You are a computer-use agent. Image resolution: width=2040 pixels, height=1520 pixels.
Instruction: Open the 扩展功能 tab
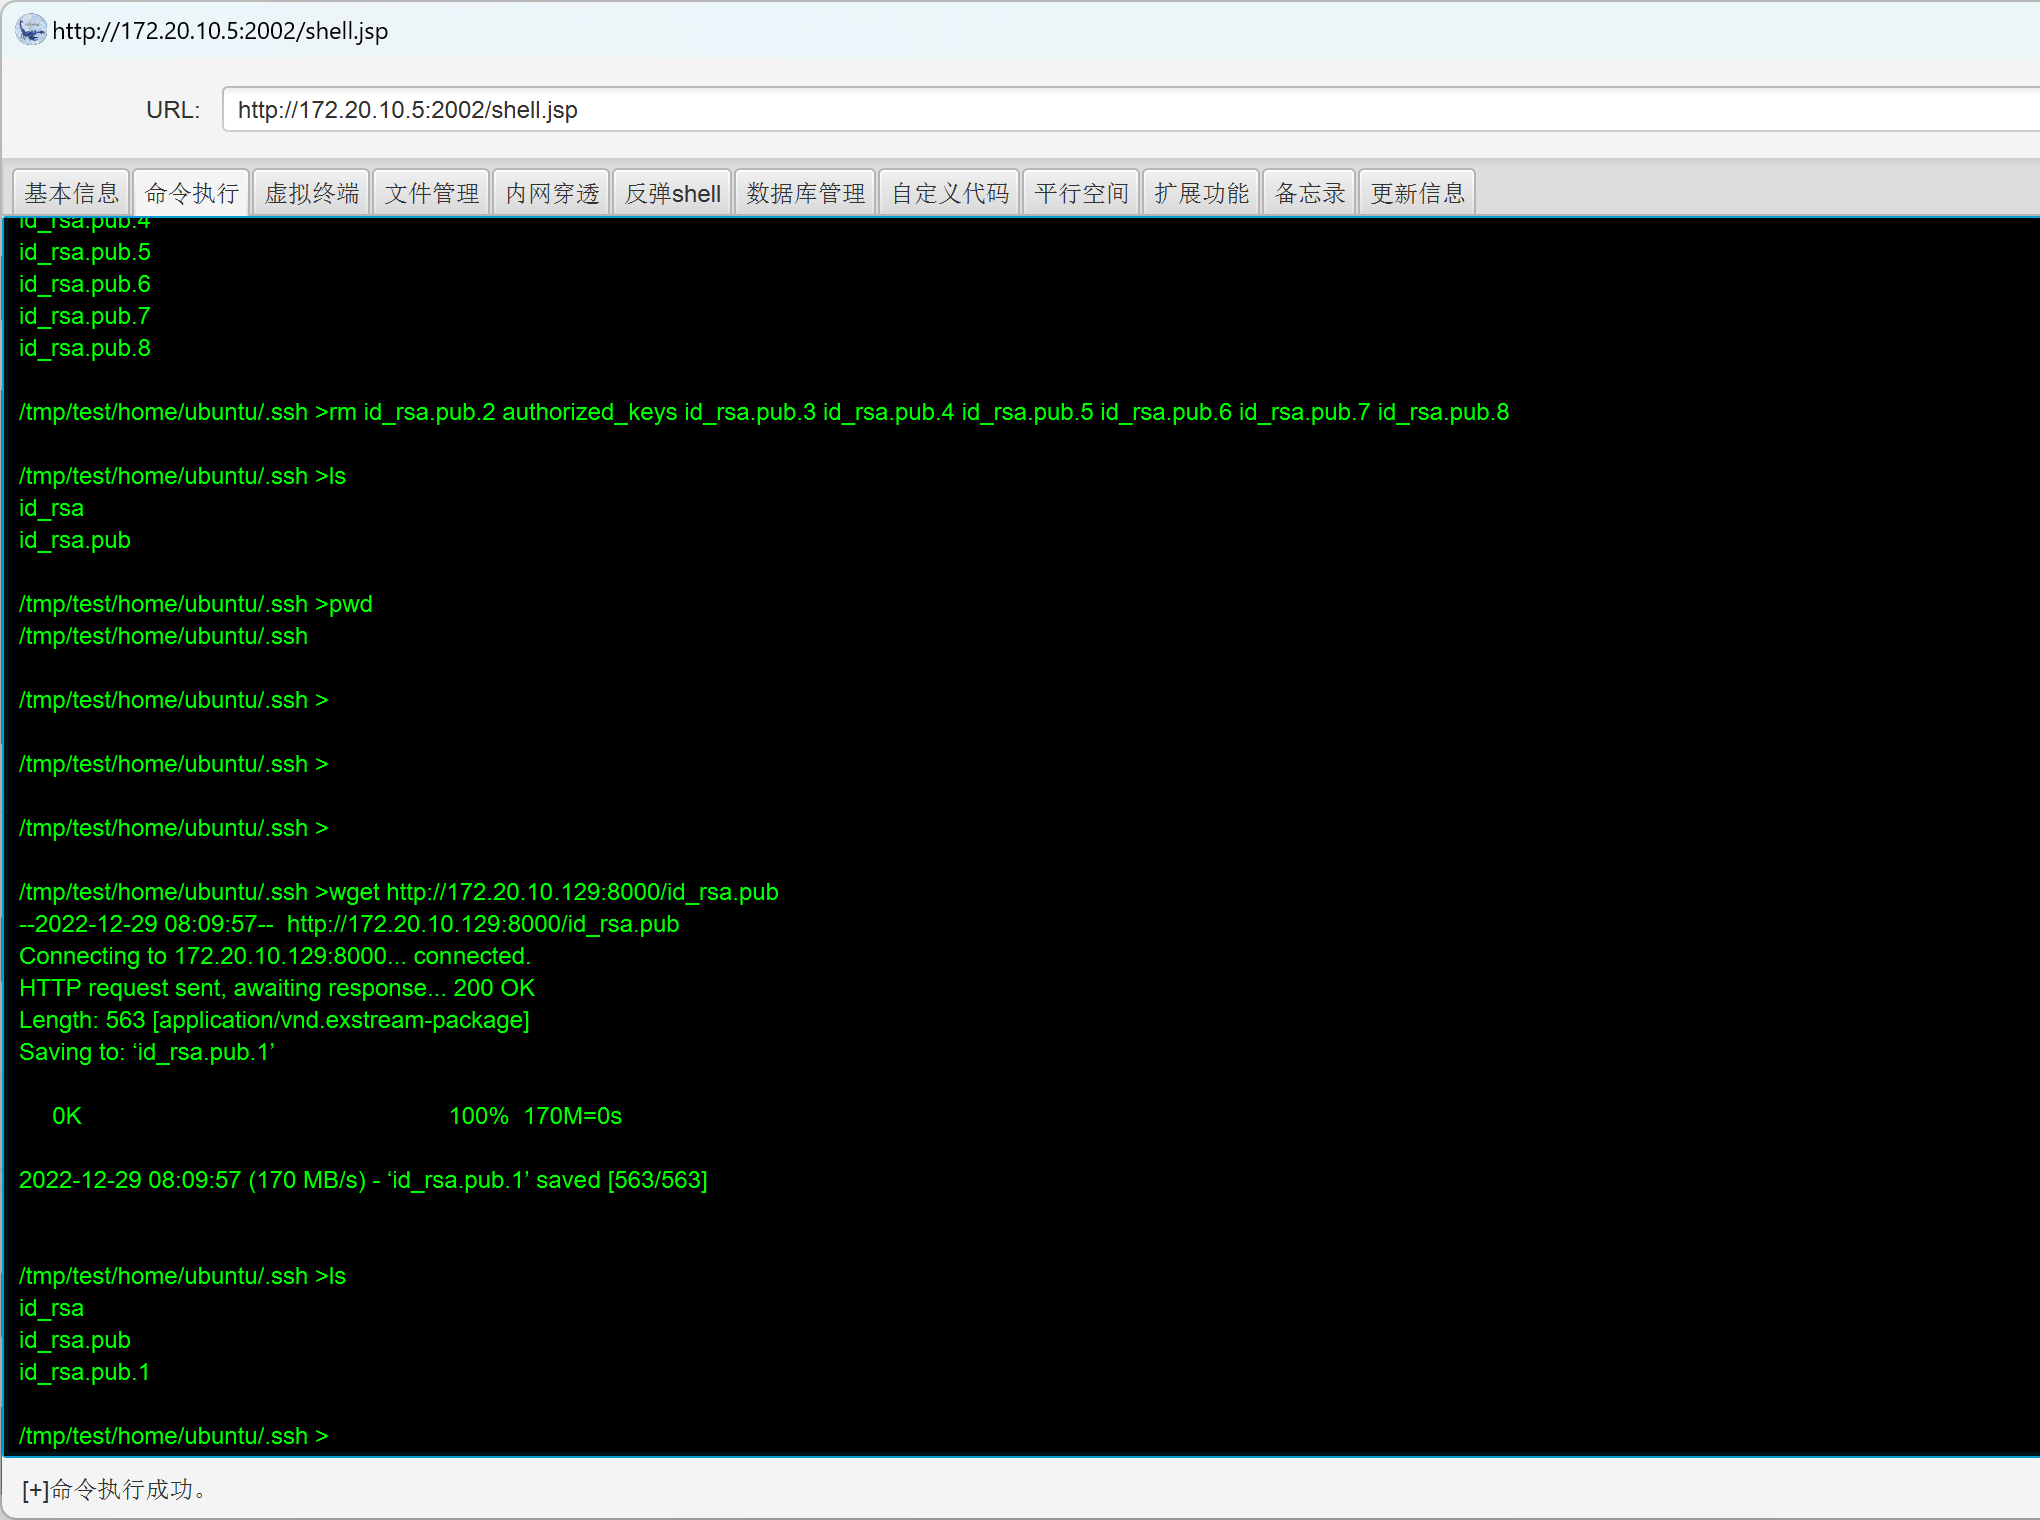(1201, 193)
